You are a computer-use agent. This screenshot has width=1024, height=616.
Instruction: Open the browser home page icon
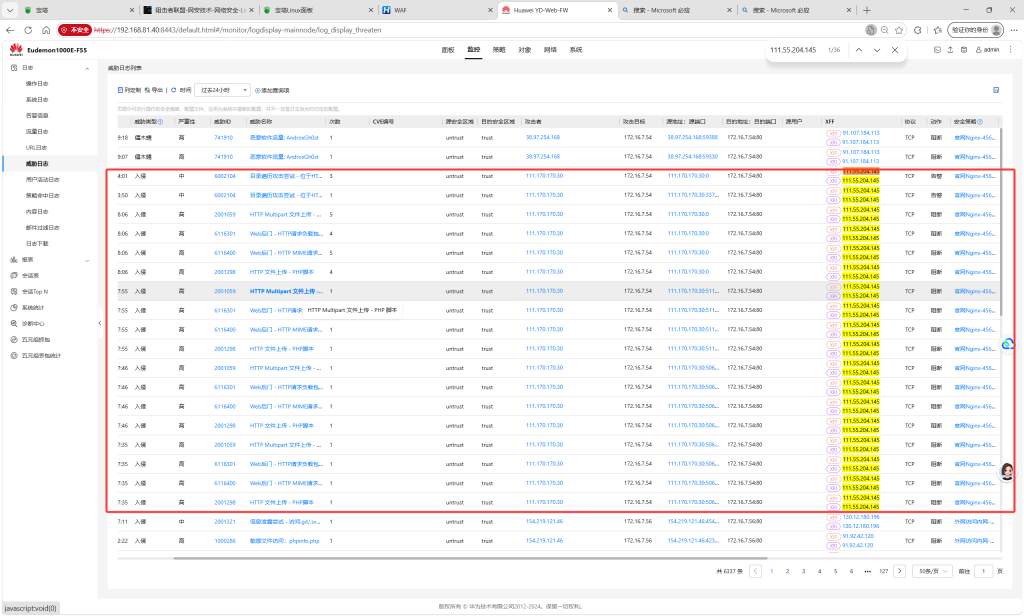[x=46, y=30]
